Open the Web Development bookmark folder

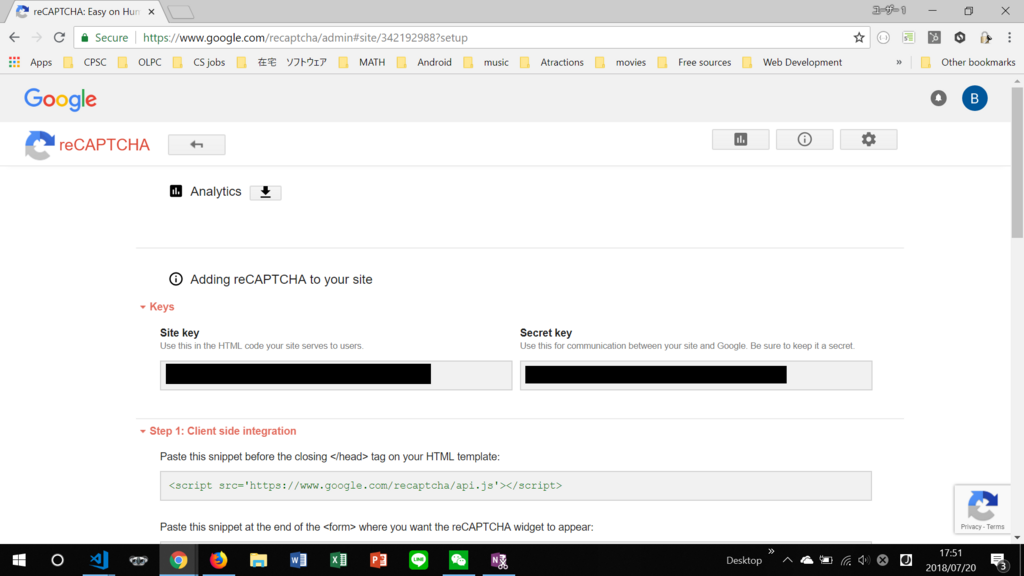[x=792, y=62]
